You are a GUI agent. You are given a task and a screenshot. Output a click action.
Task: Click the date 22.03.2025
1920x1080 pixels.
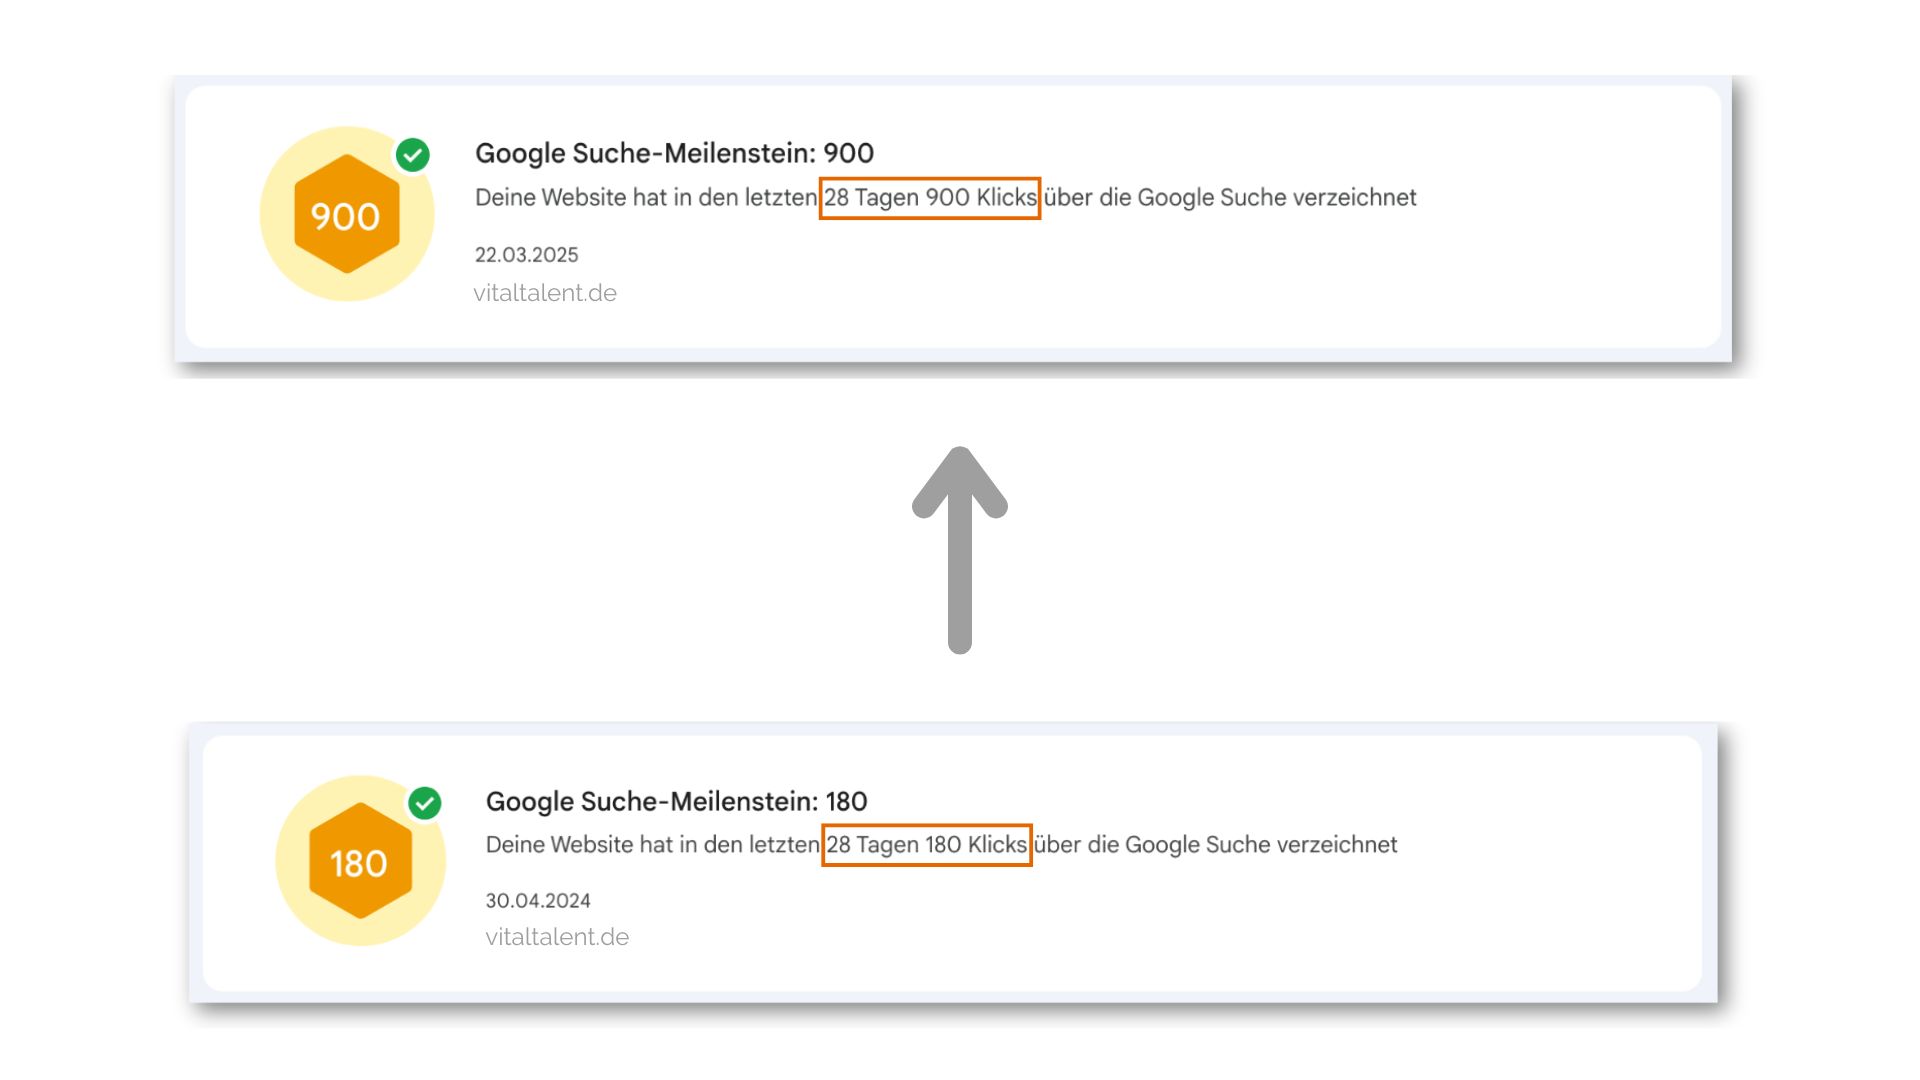(x=526, y=255)
